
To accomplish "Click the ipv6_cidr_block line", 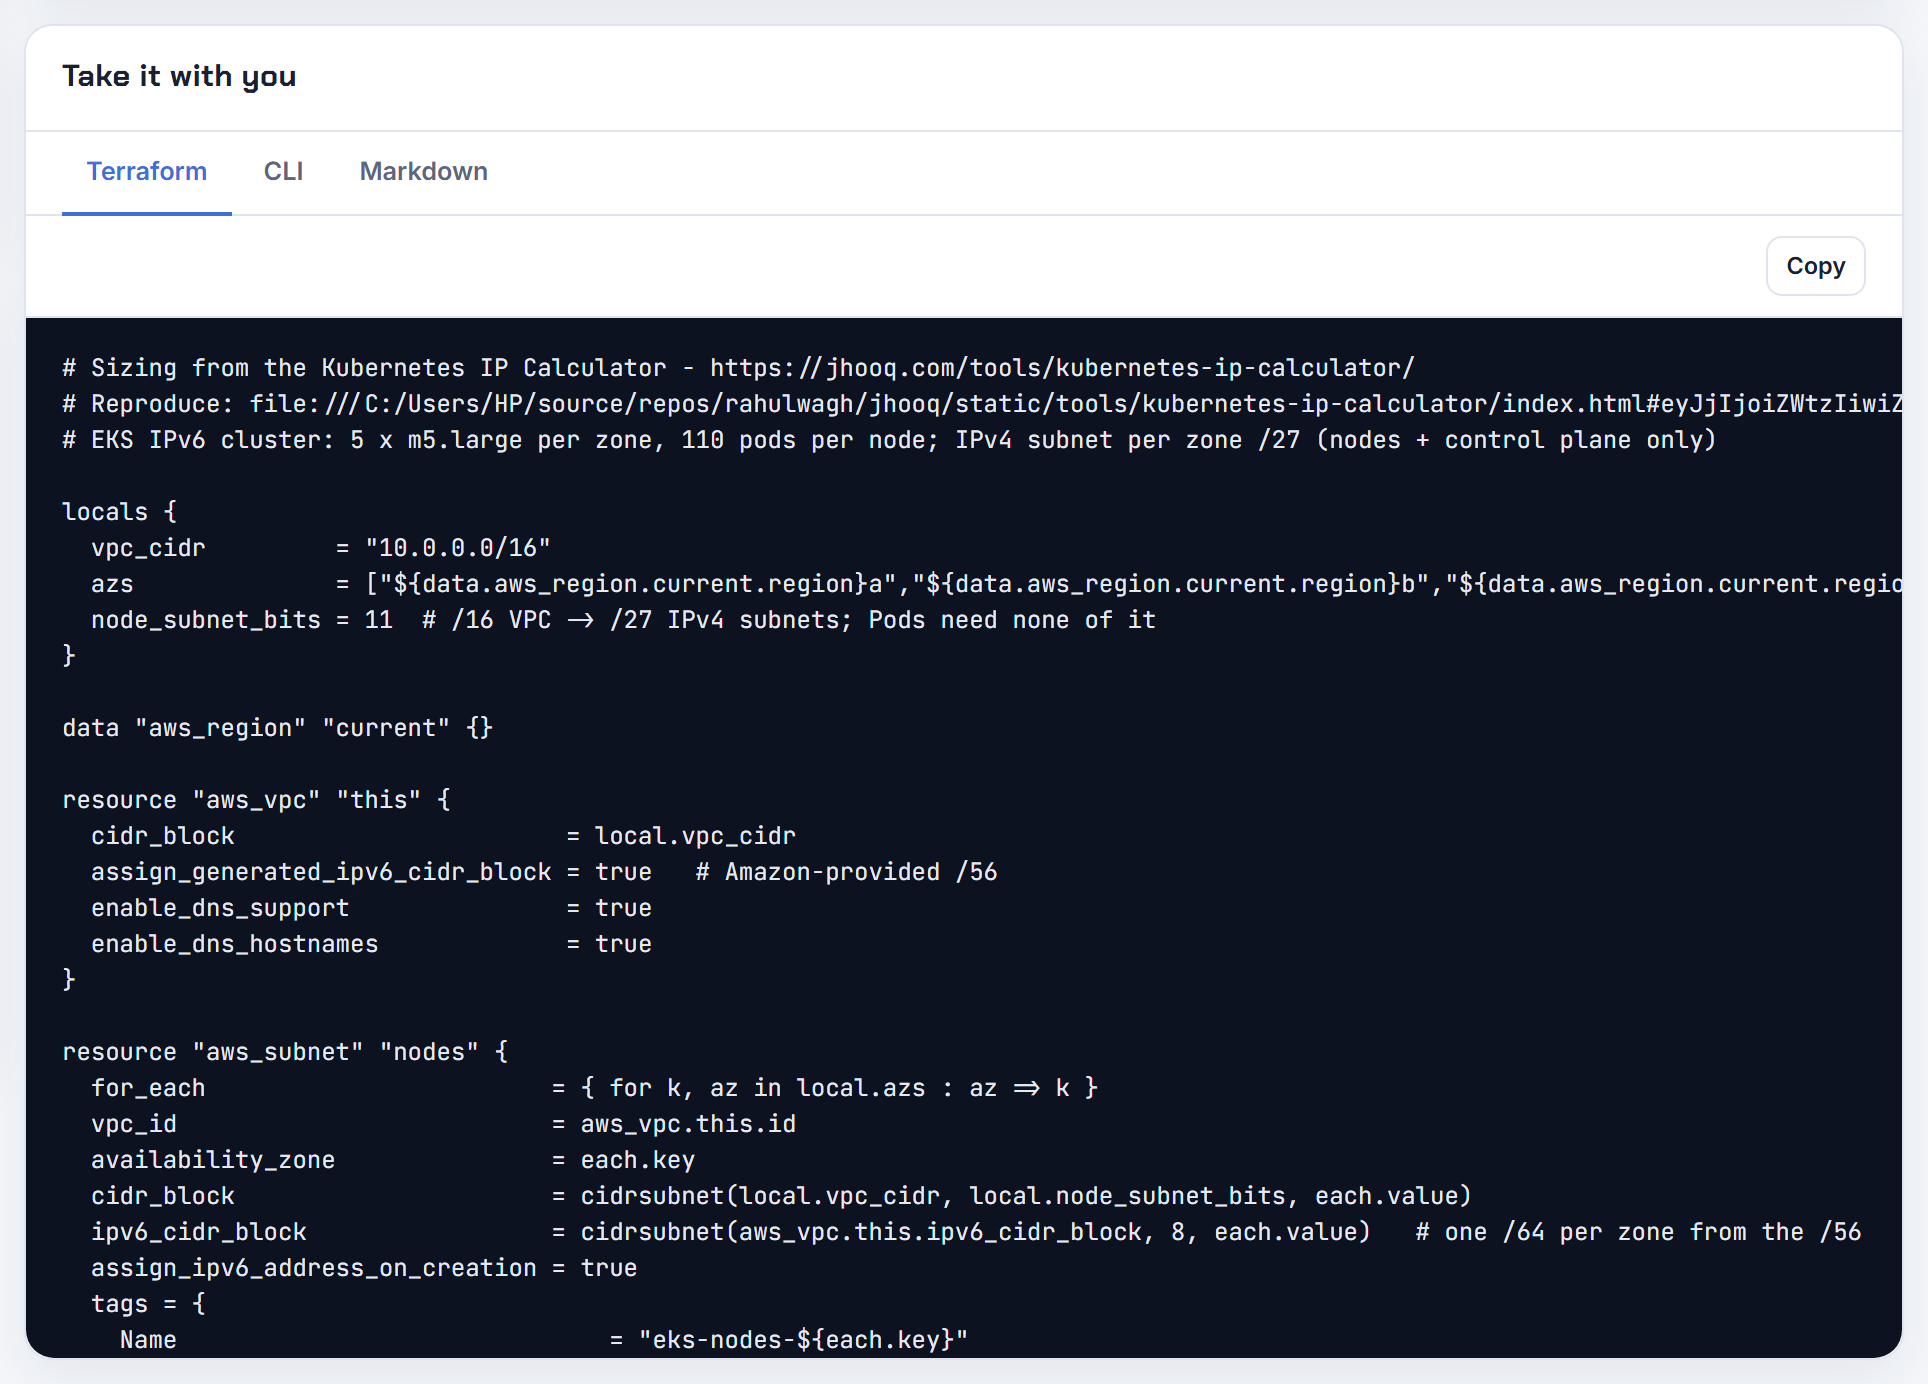I will coord(976,1232).
